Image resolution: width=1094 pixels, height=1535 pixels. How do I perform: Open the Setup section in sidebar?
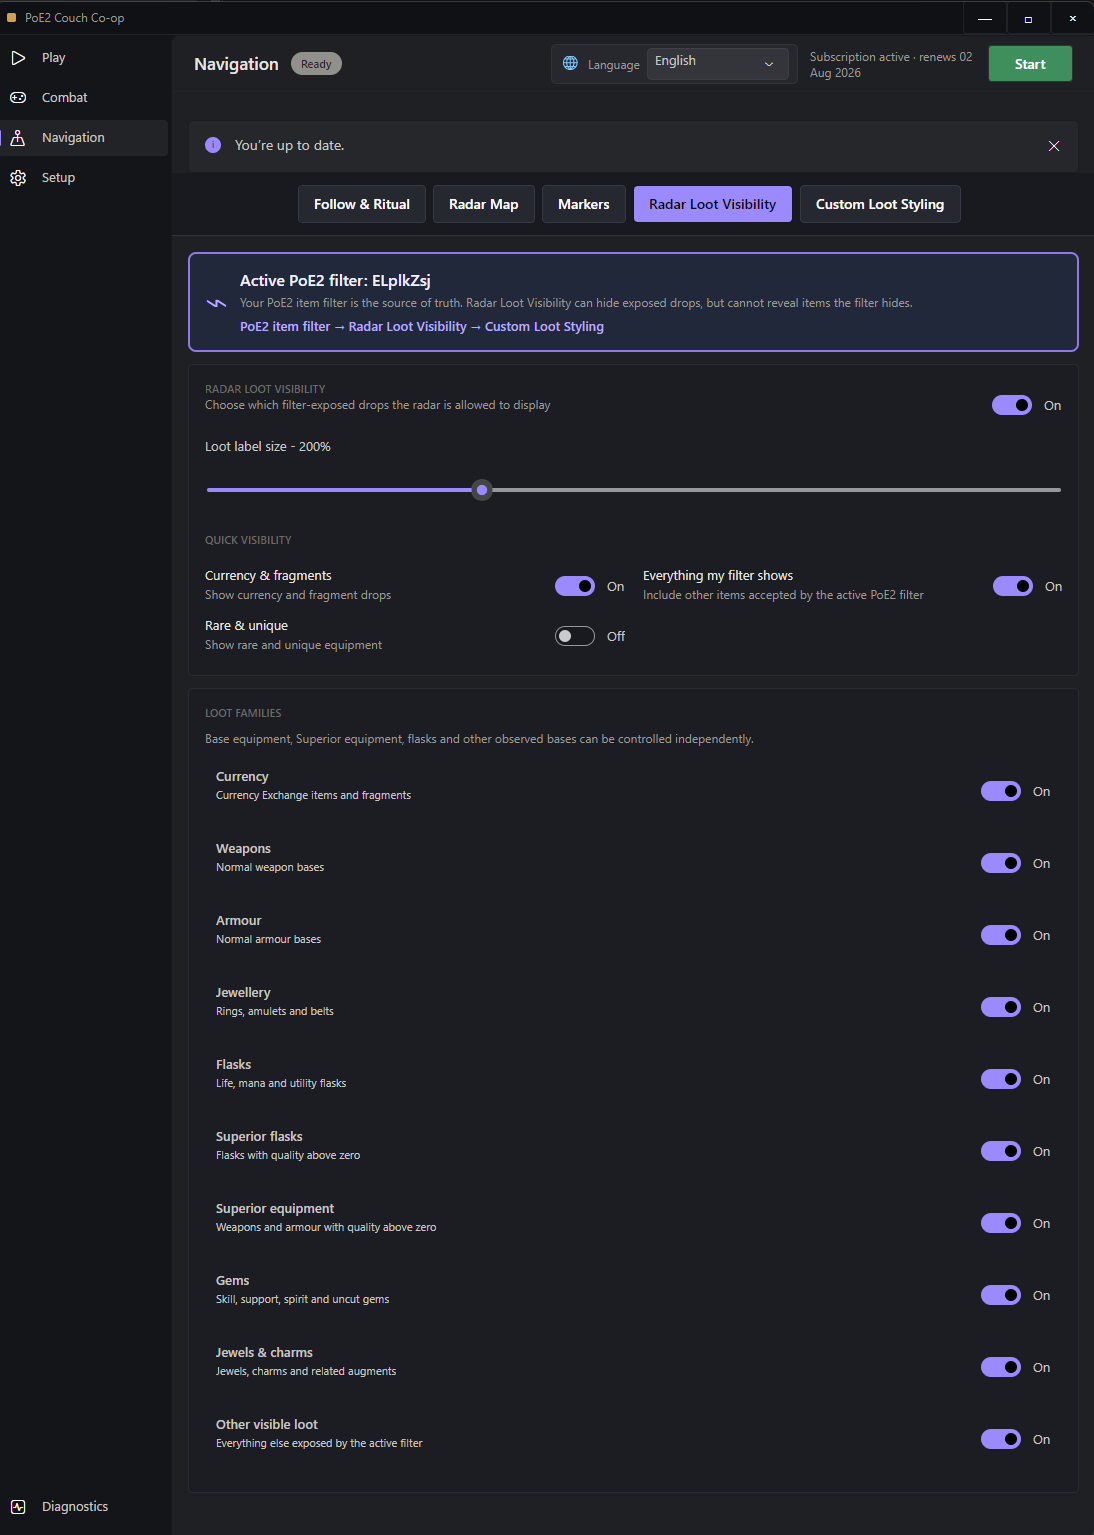coord(84,178)
